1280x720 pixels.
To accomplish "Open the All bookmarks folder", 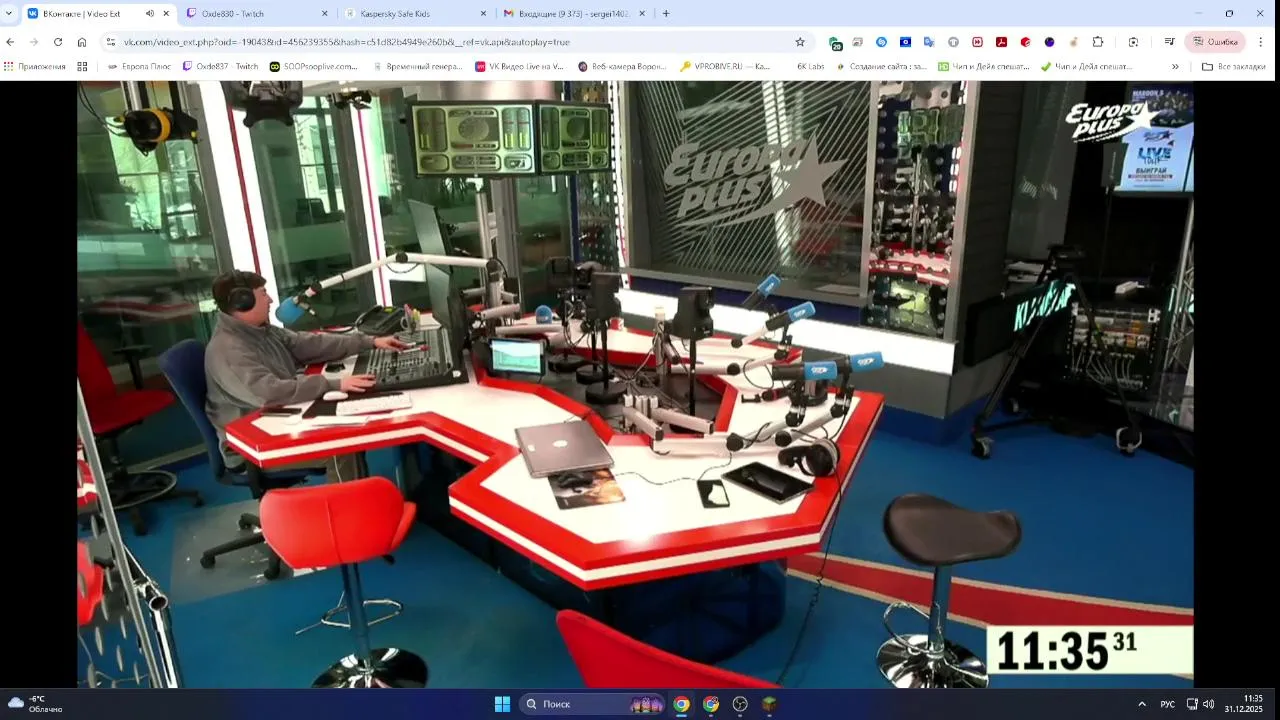I will click(x=1234, y=67).
